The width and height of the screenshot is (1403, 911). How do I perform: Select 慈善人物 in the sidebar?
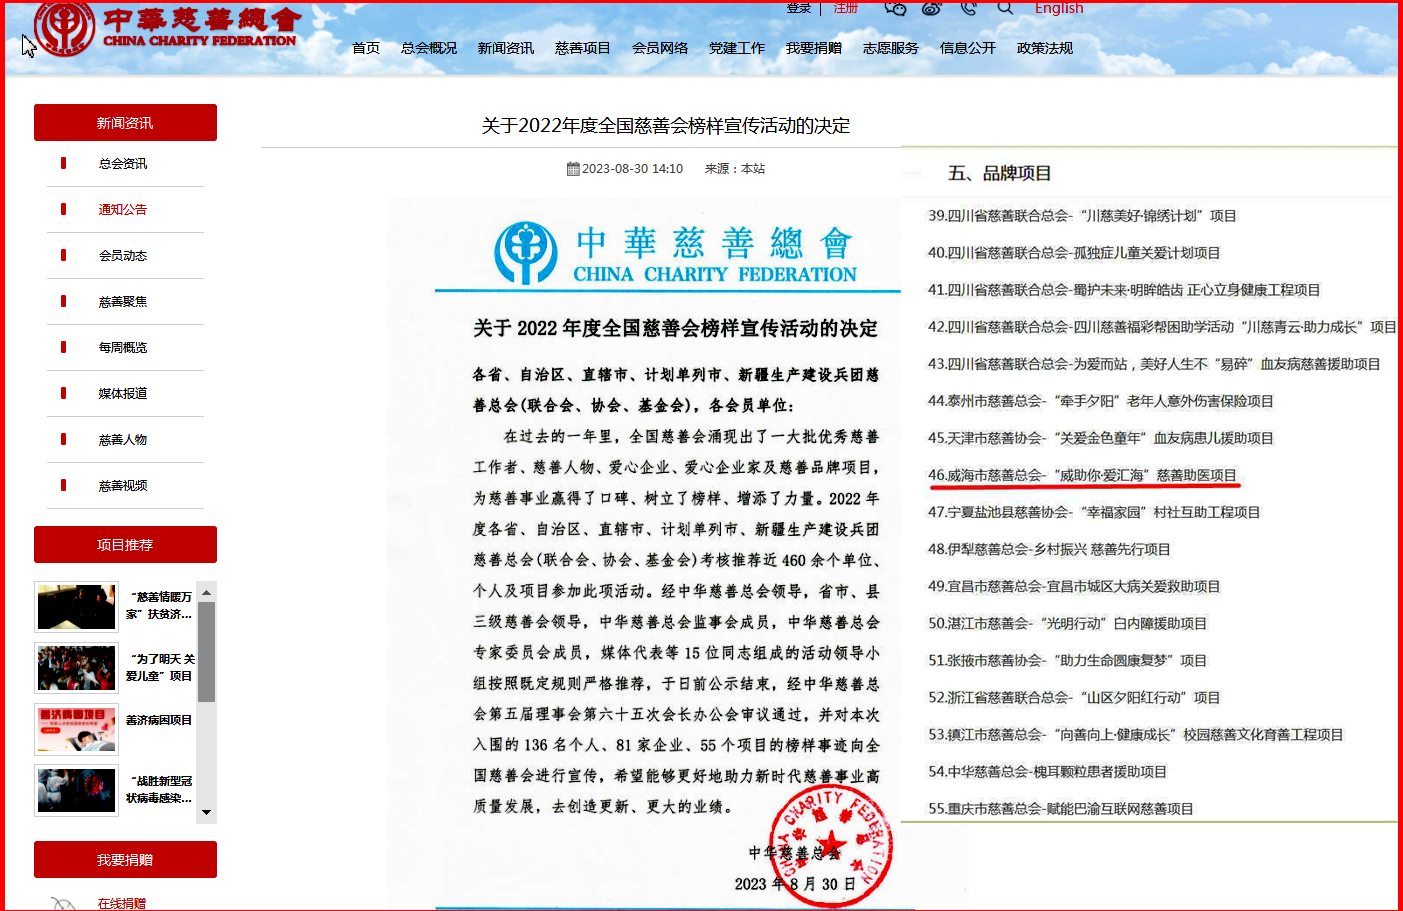[123, 440]
